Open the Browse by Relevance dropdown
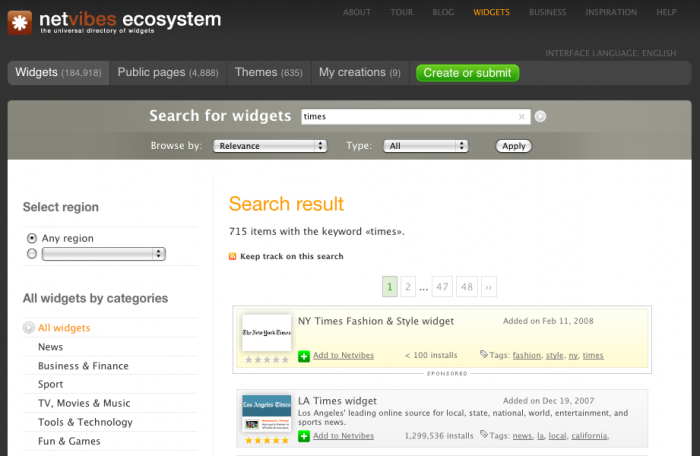Screen dimensions: 700x456 [x=270, y=146]
